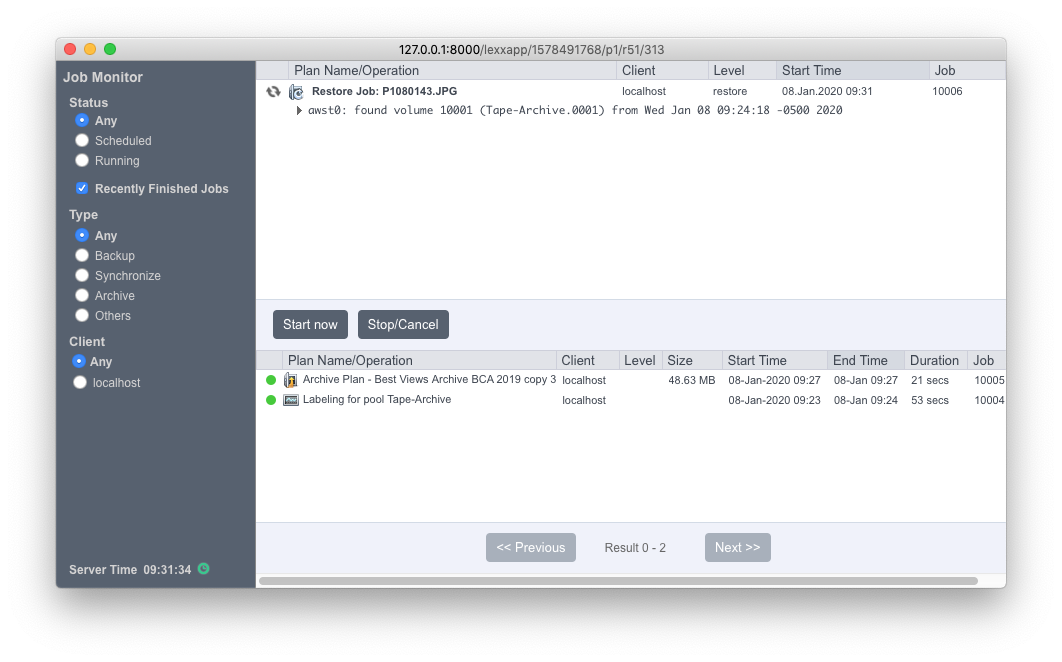Filter jobs by the localhost client
Viewport: 1062px width, 662px height.
[x=80, y=382]
